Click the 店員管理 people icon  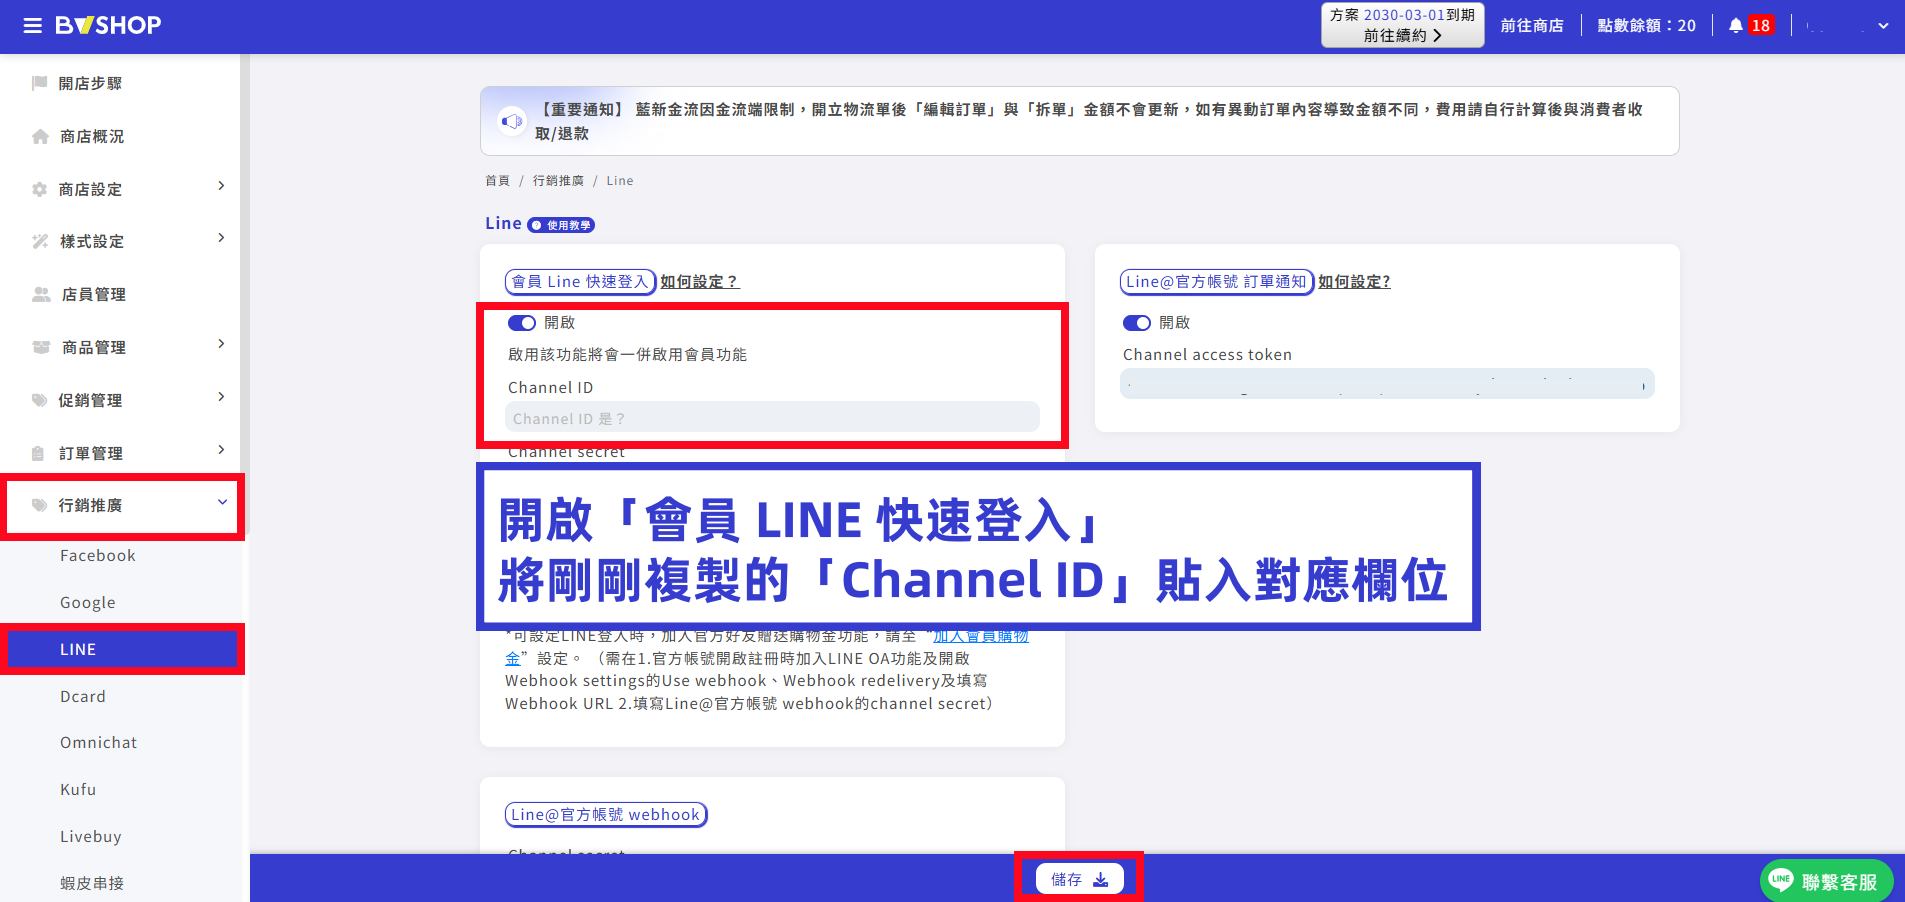click(41, 294)
